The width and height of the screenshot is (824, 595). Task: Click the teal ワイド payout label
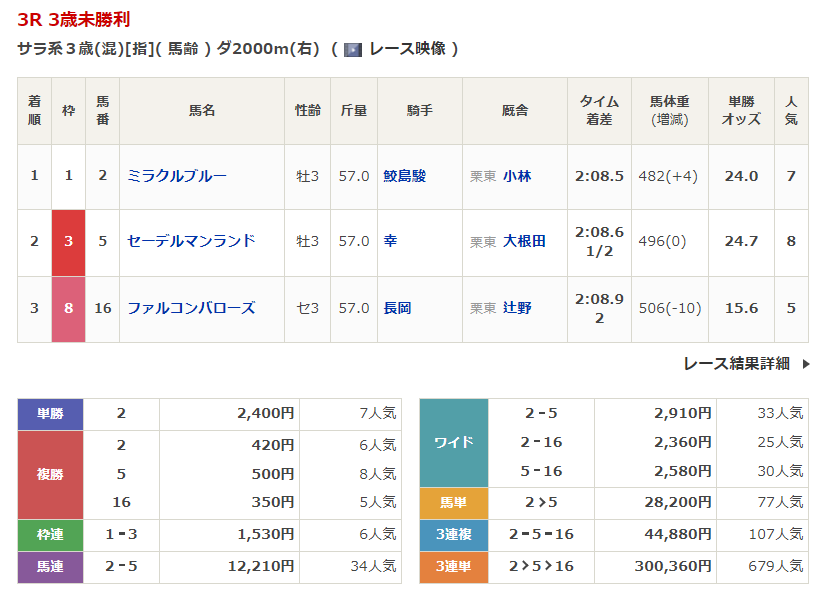pos(453,442)
